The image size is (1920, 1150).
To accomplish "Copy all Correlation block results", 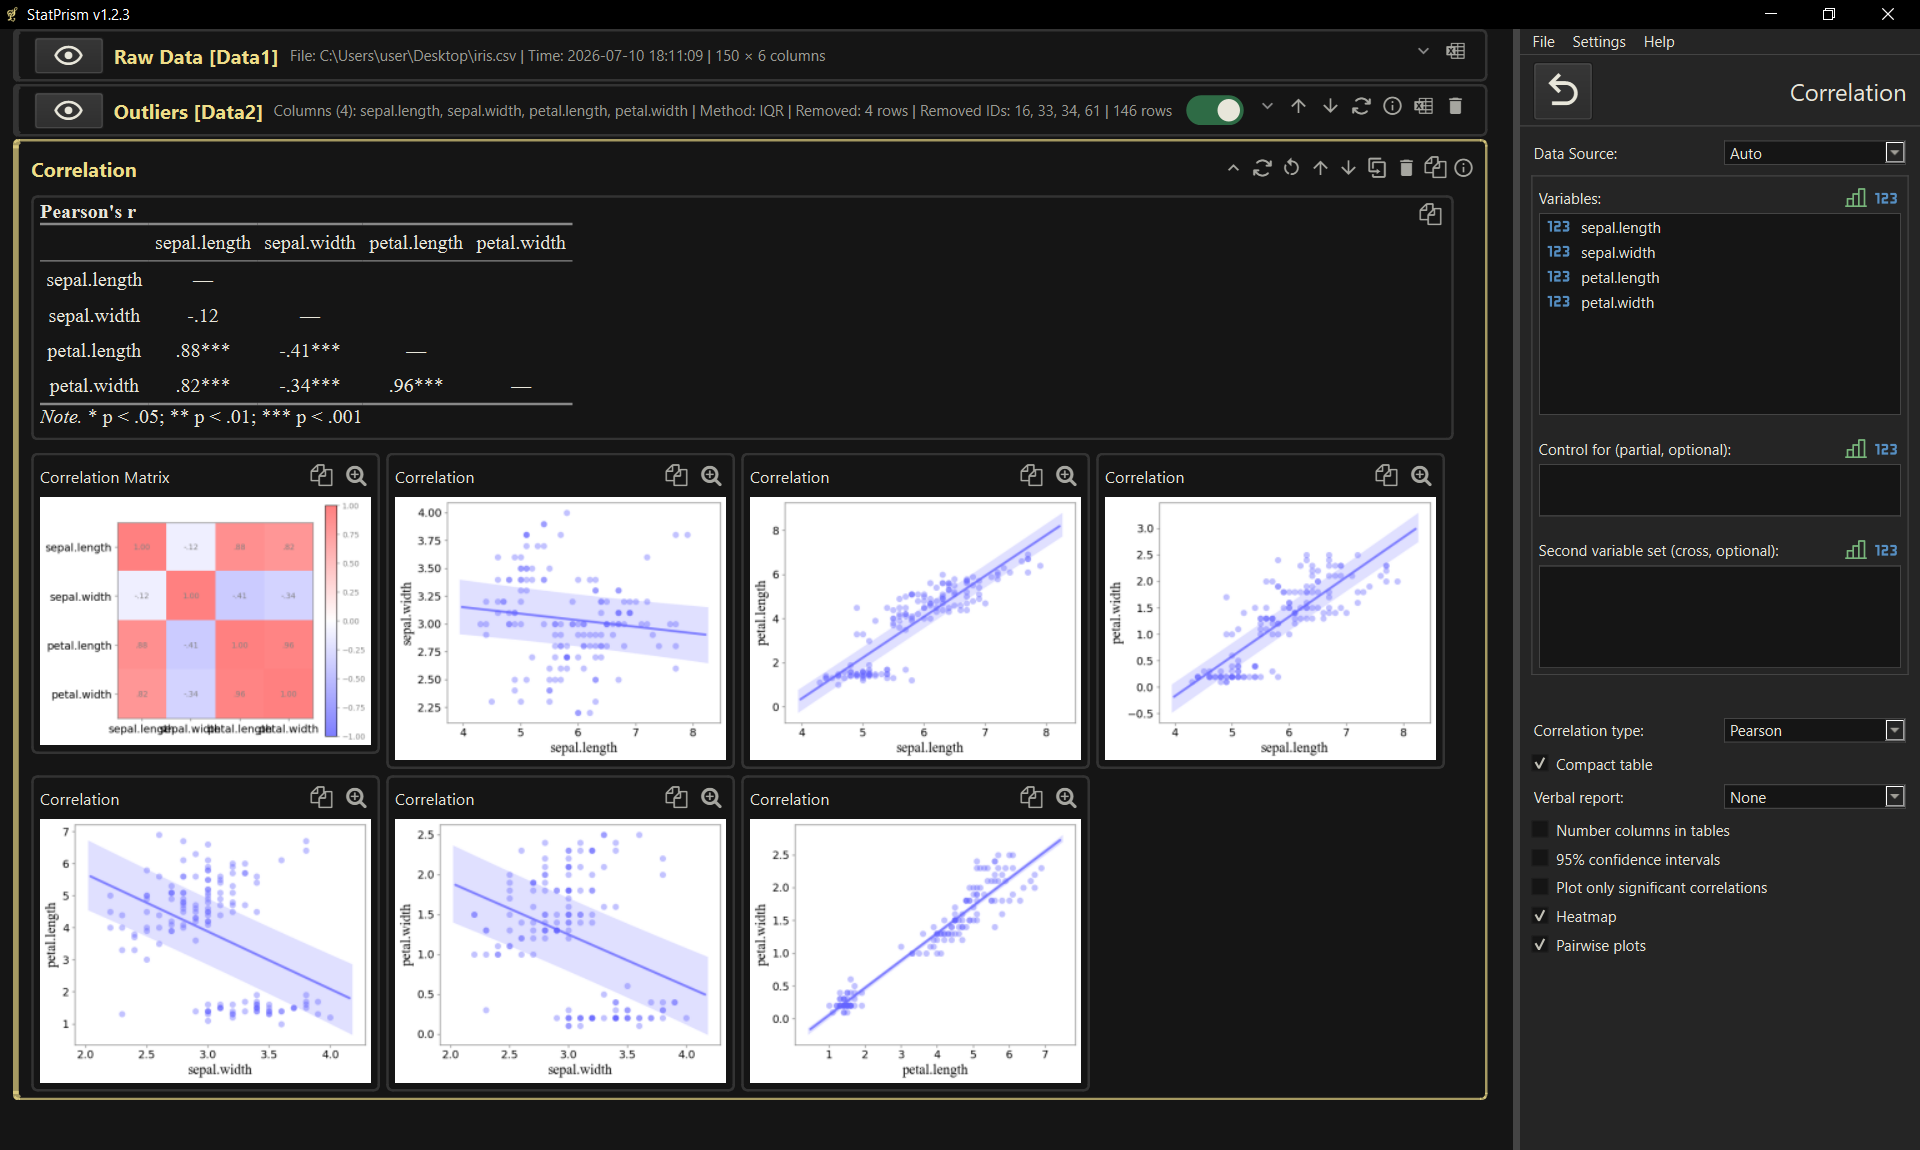I will click(x=1435, y=168).
